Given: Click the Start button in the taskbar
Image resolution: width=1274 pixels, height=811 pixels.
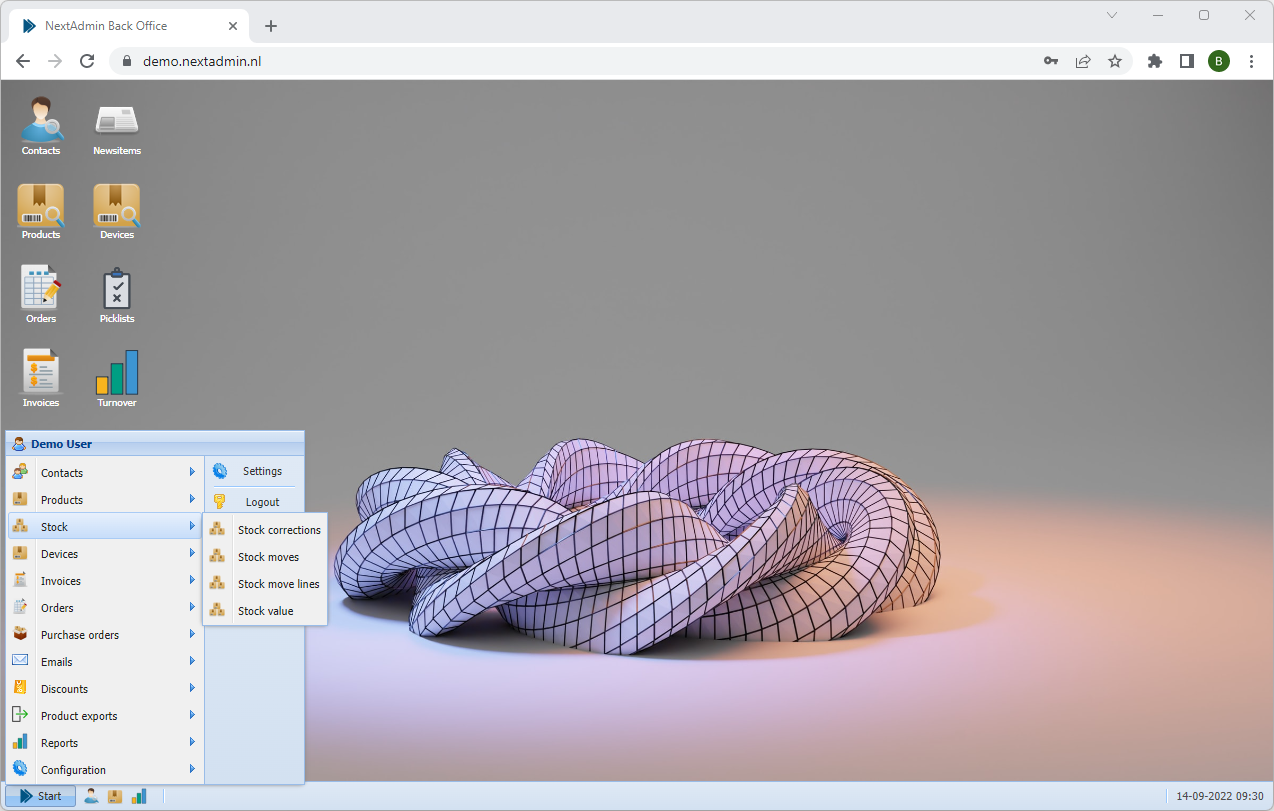Looking at the screenshot, I should click(40, 796).
